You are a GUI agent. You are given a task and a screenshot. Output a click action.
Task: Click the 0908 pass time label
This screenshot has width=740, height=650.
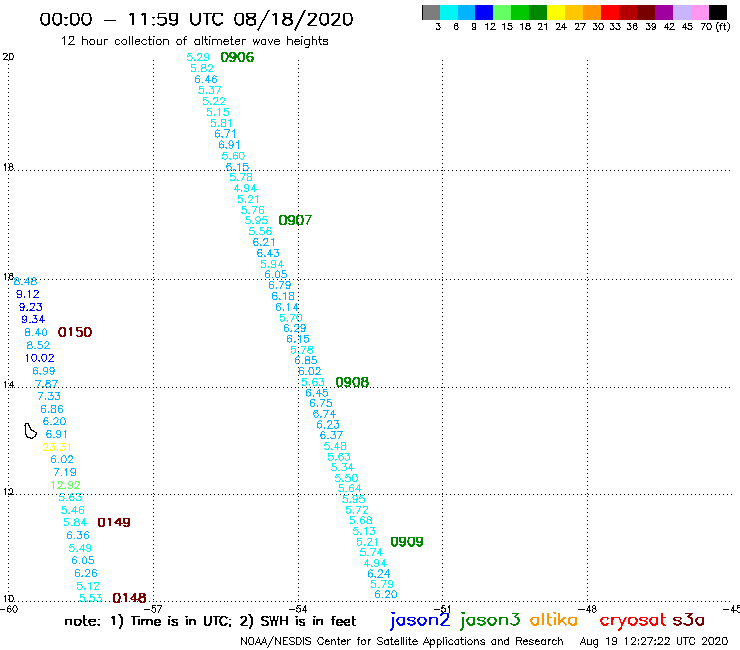352,382
